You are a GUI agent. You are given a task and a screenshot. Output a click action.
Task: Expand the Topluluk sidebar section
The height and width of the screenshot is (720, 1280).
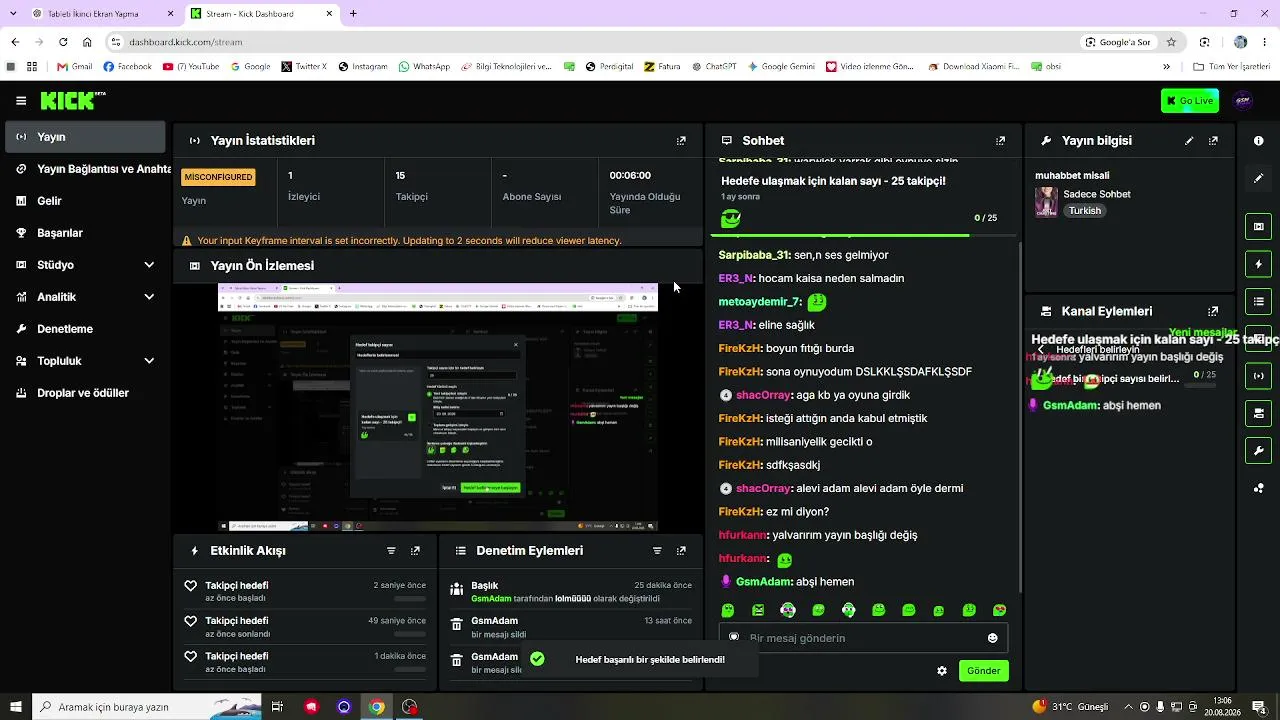coord(149,361)
